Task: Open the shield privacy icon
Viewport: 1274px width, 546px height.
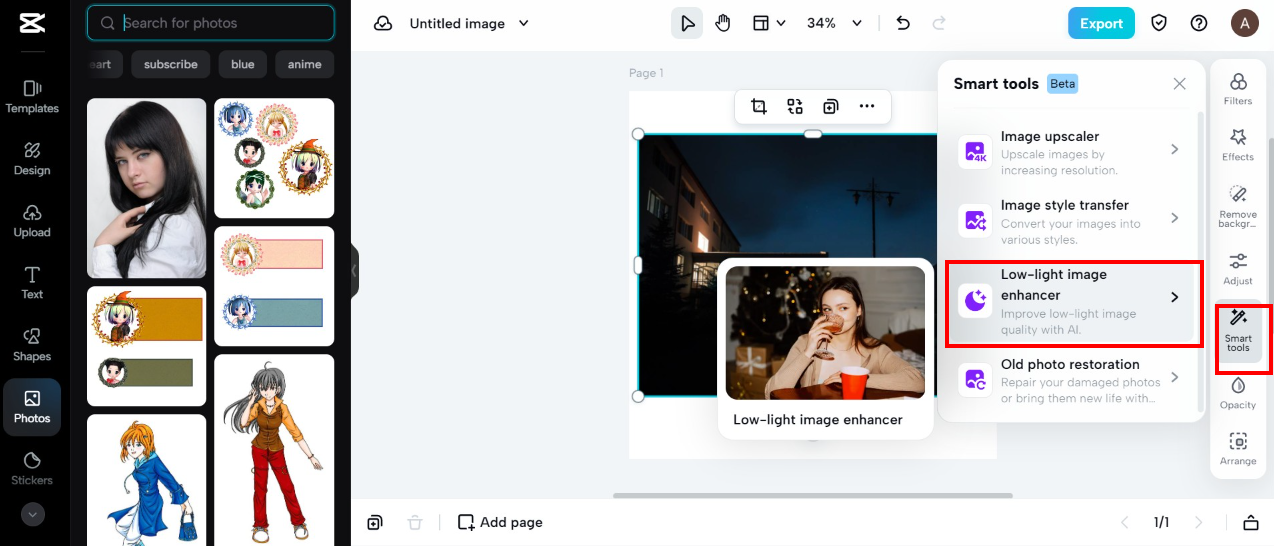Action: (x=1159, y=23)
